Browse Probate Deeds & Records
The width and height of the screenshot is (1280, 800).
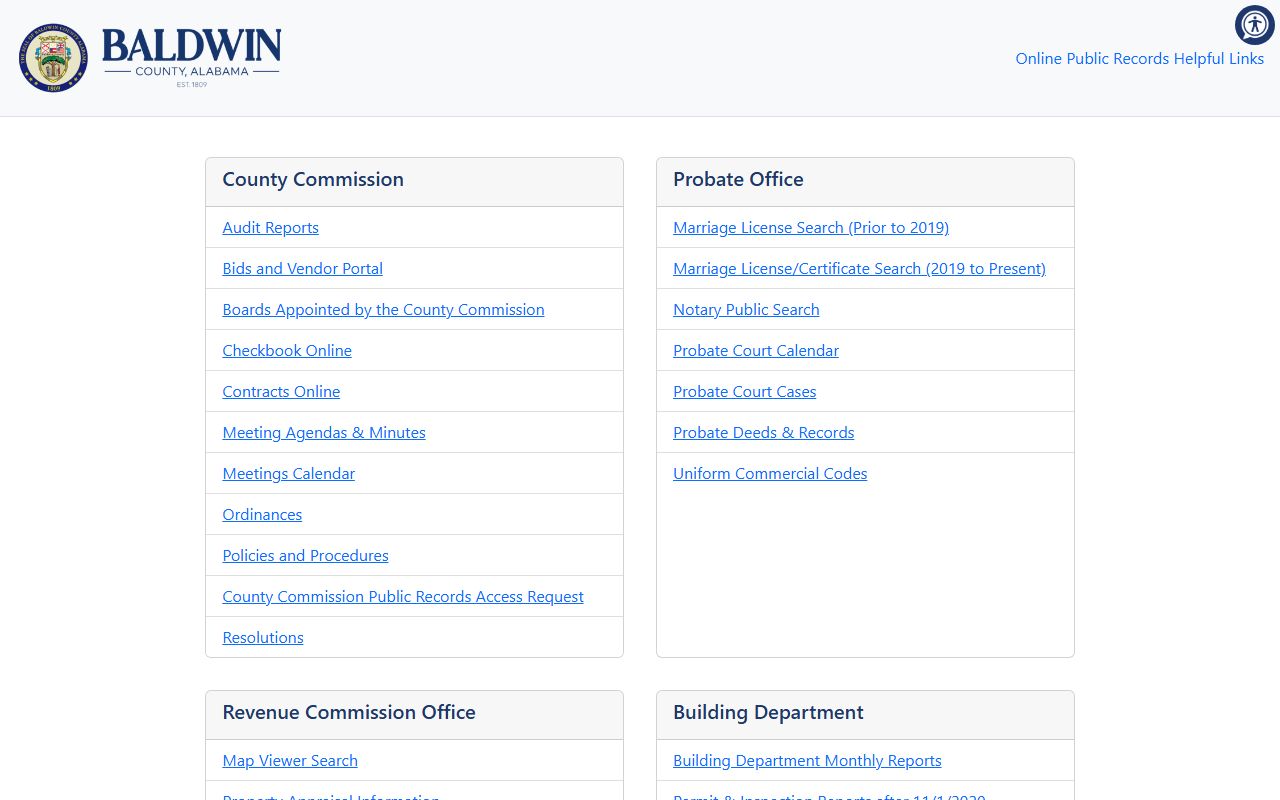coord(763,433)
